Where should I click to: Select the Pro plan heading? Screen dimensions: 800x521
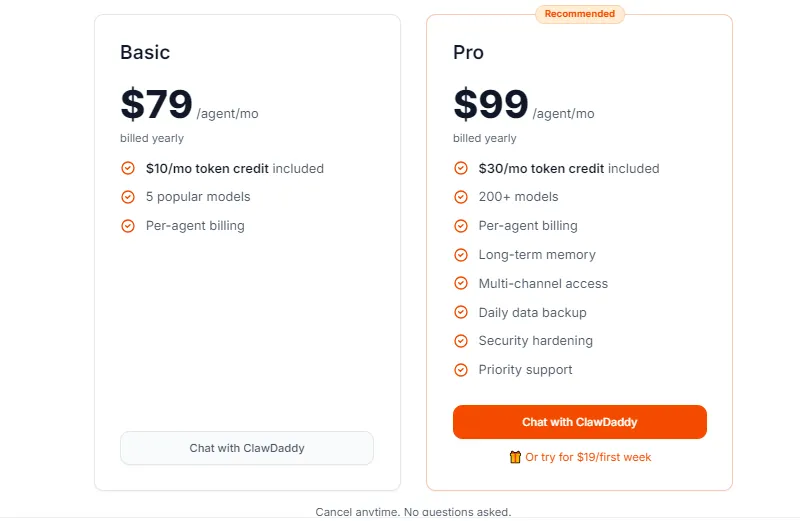[x=468, y=52]
